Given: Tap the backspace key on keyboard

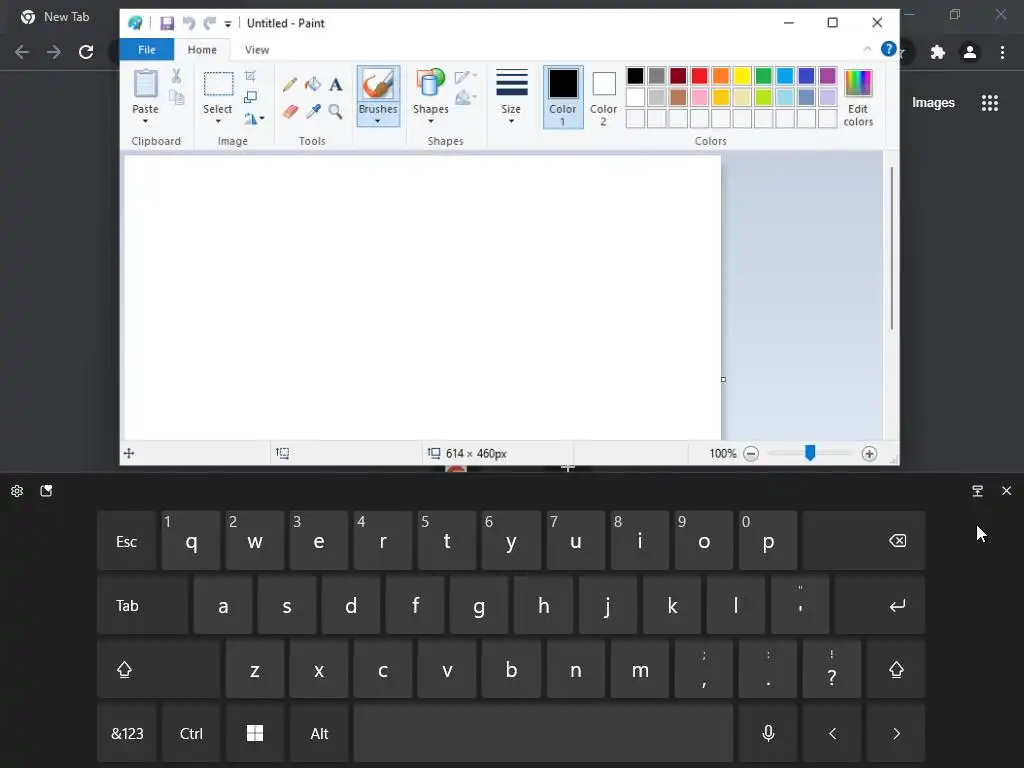Looking at the screenshot, I should [864, 541].
